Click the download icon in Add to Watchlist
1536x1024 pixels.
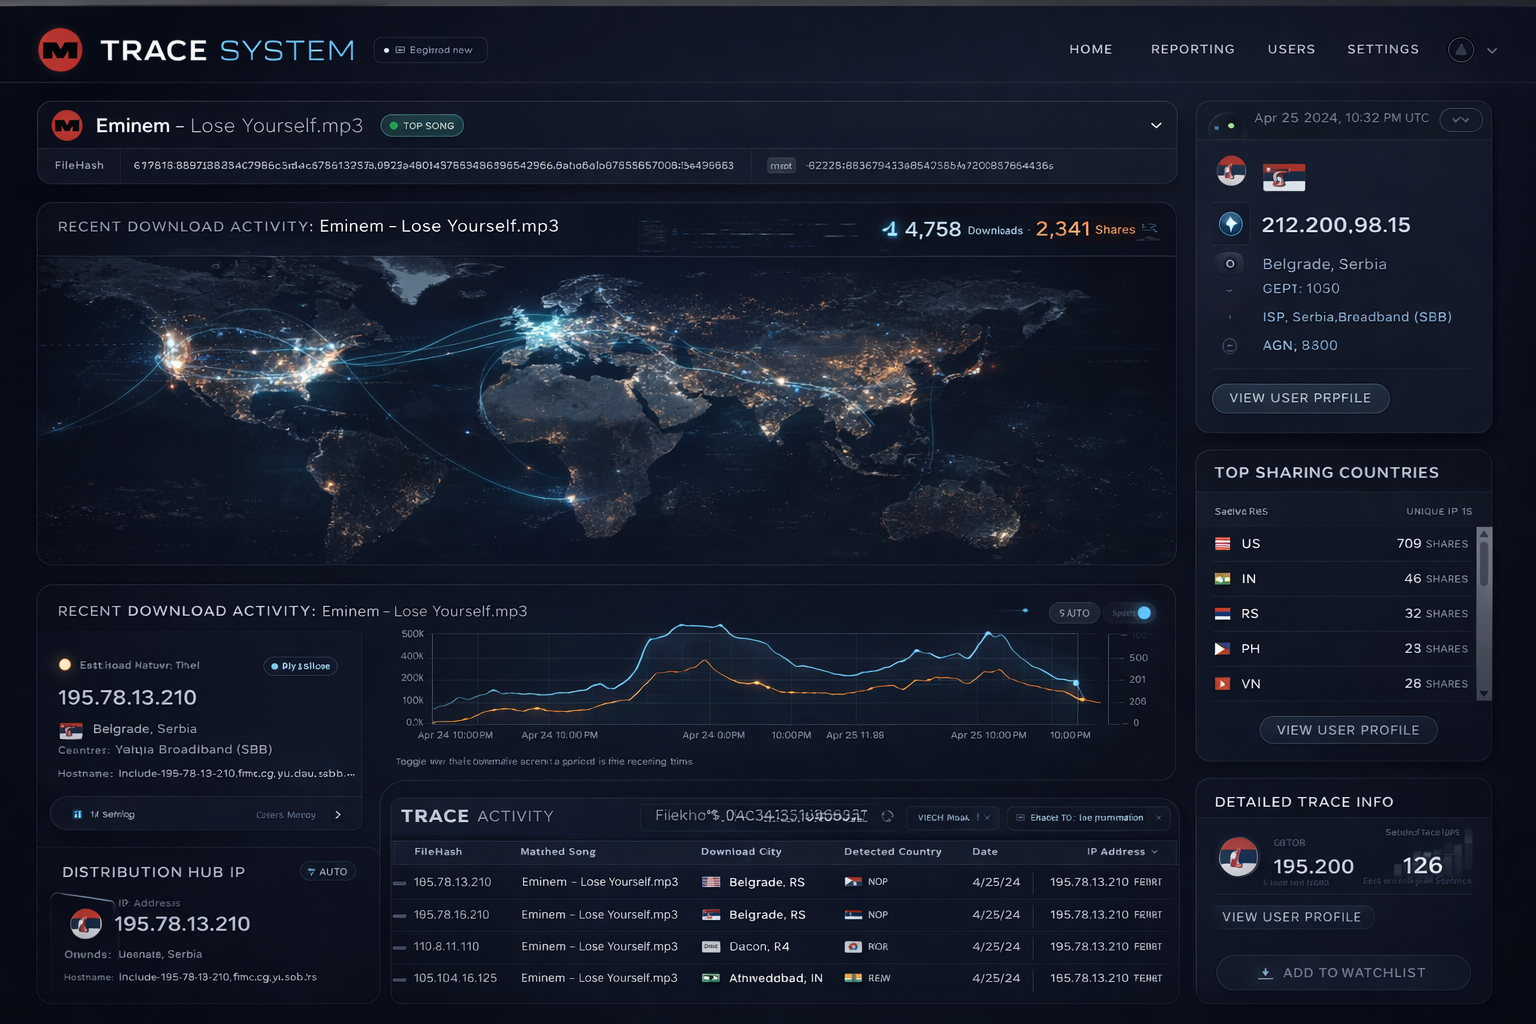click(1265, 973)
